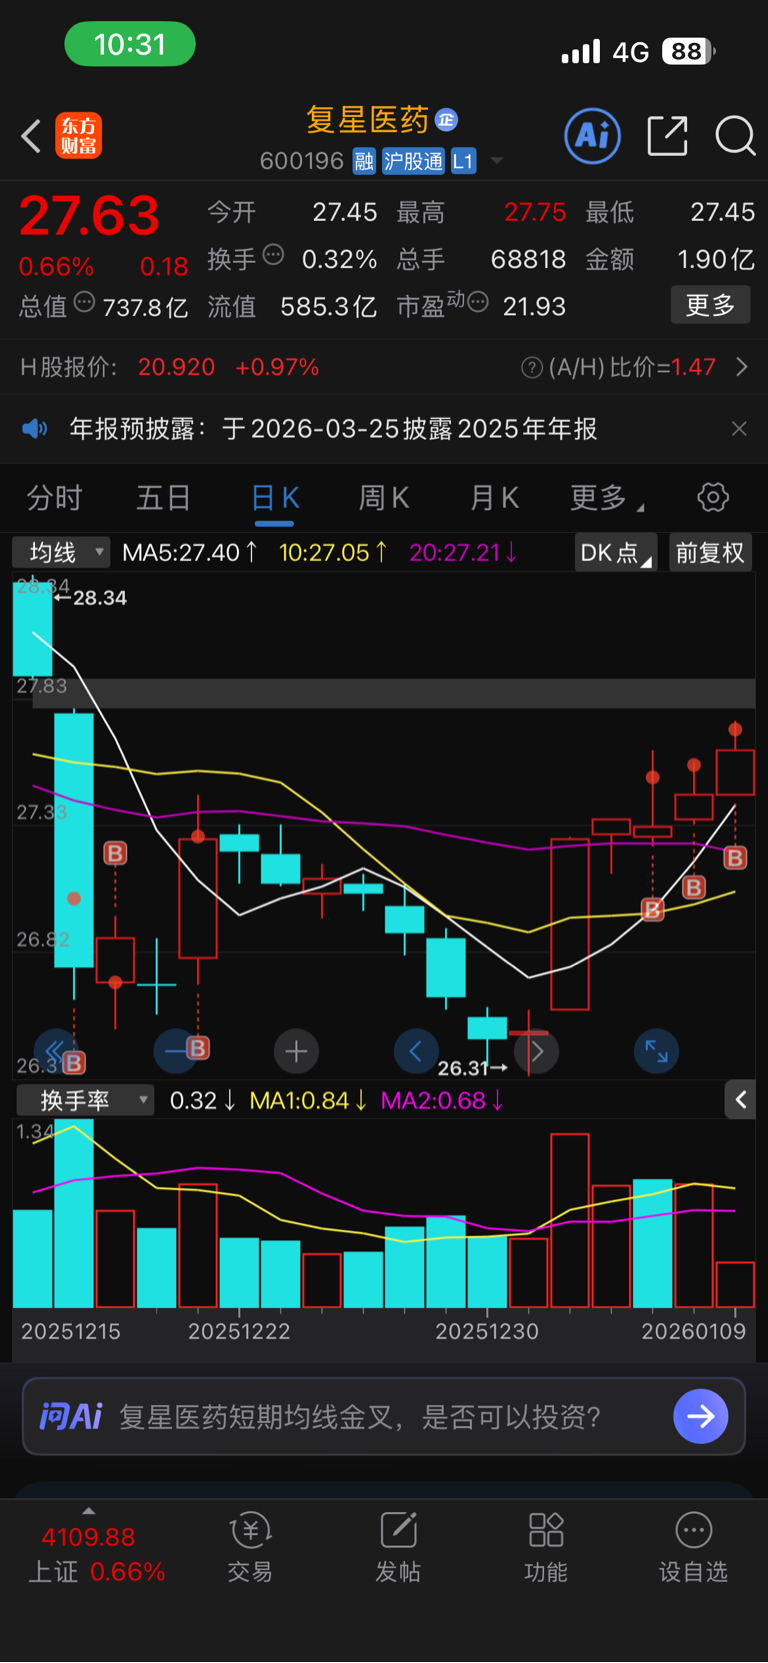Screen dimensions: 768x1663
Task: Tap MA20 27.21 magenta label
Action: (462, 552)
